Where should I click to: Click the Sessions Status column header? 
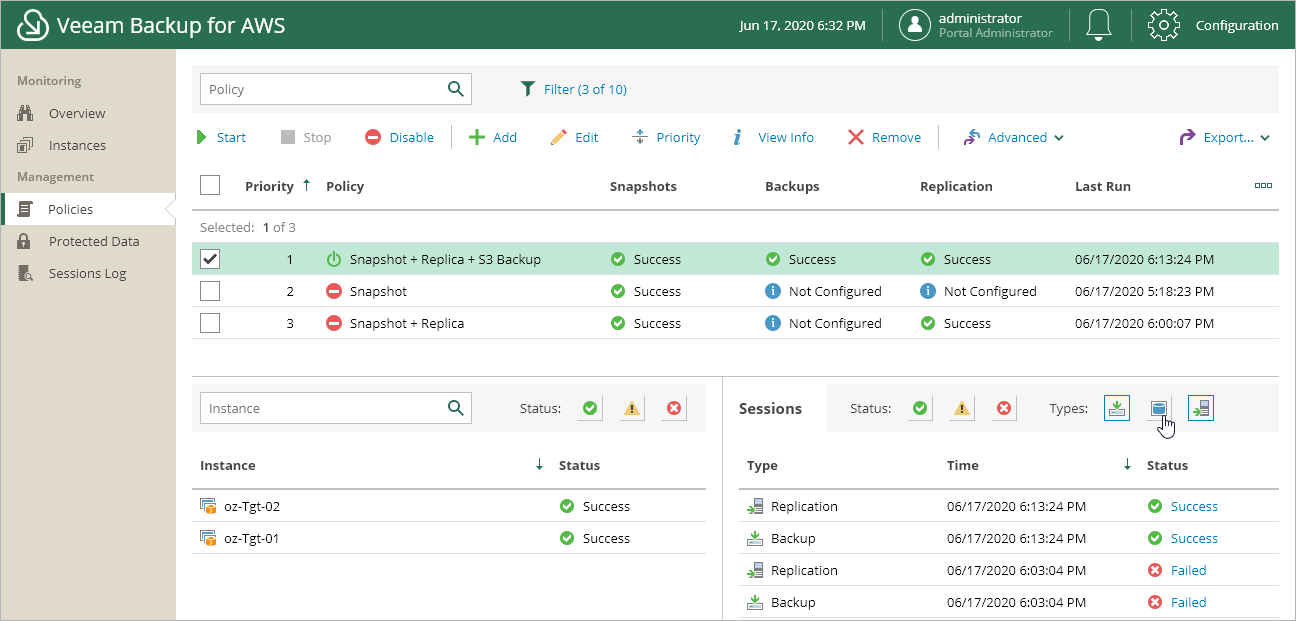1167,465
